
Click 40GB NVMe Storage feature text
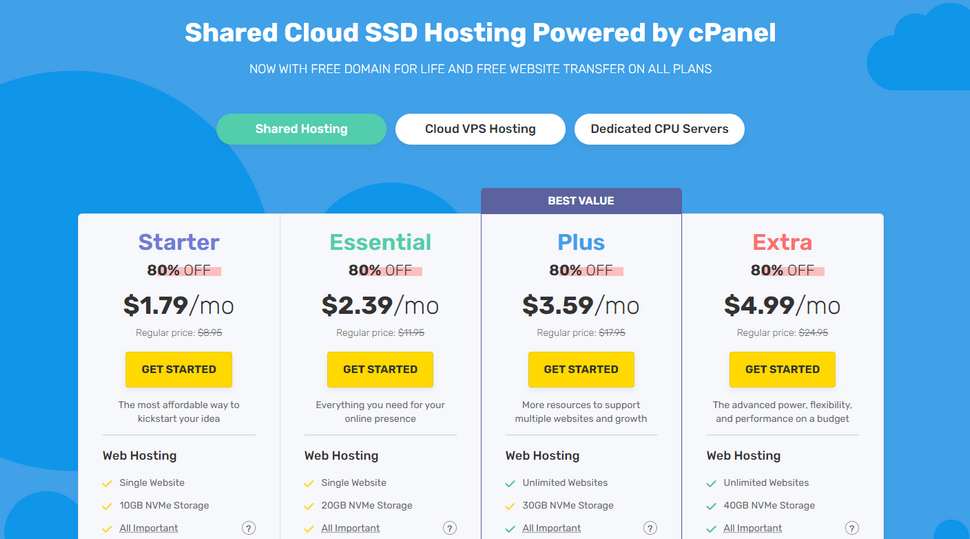769,506
